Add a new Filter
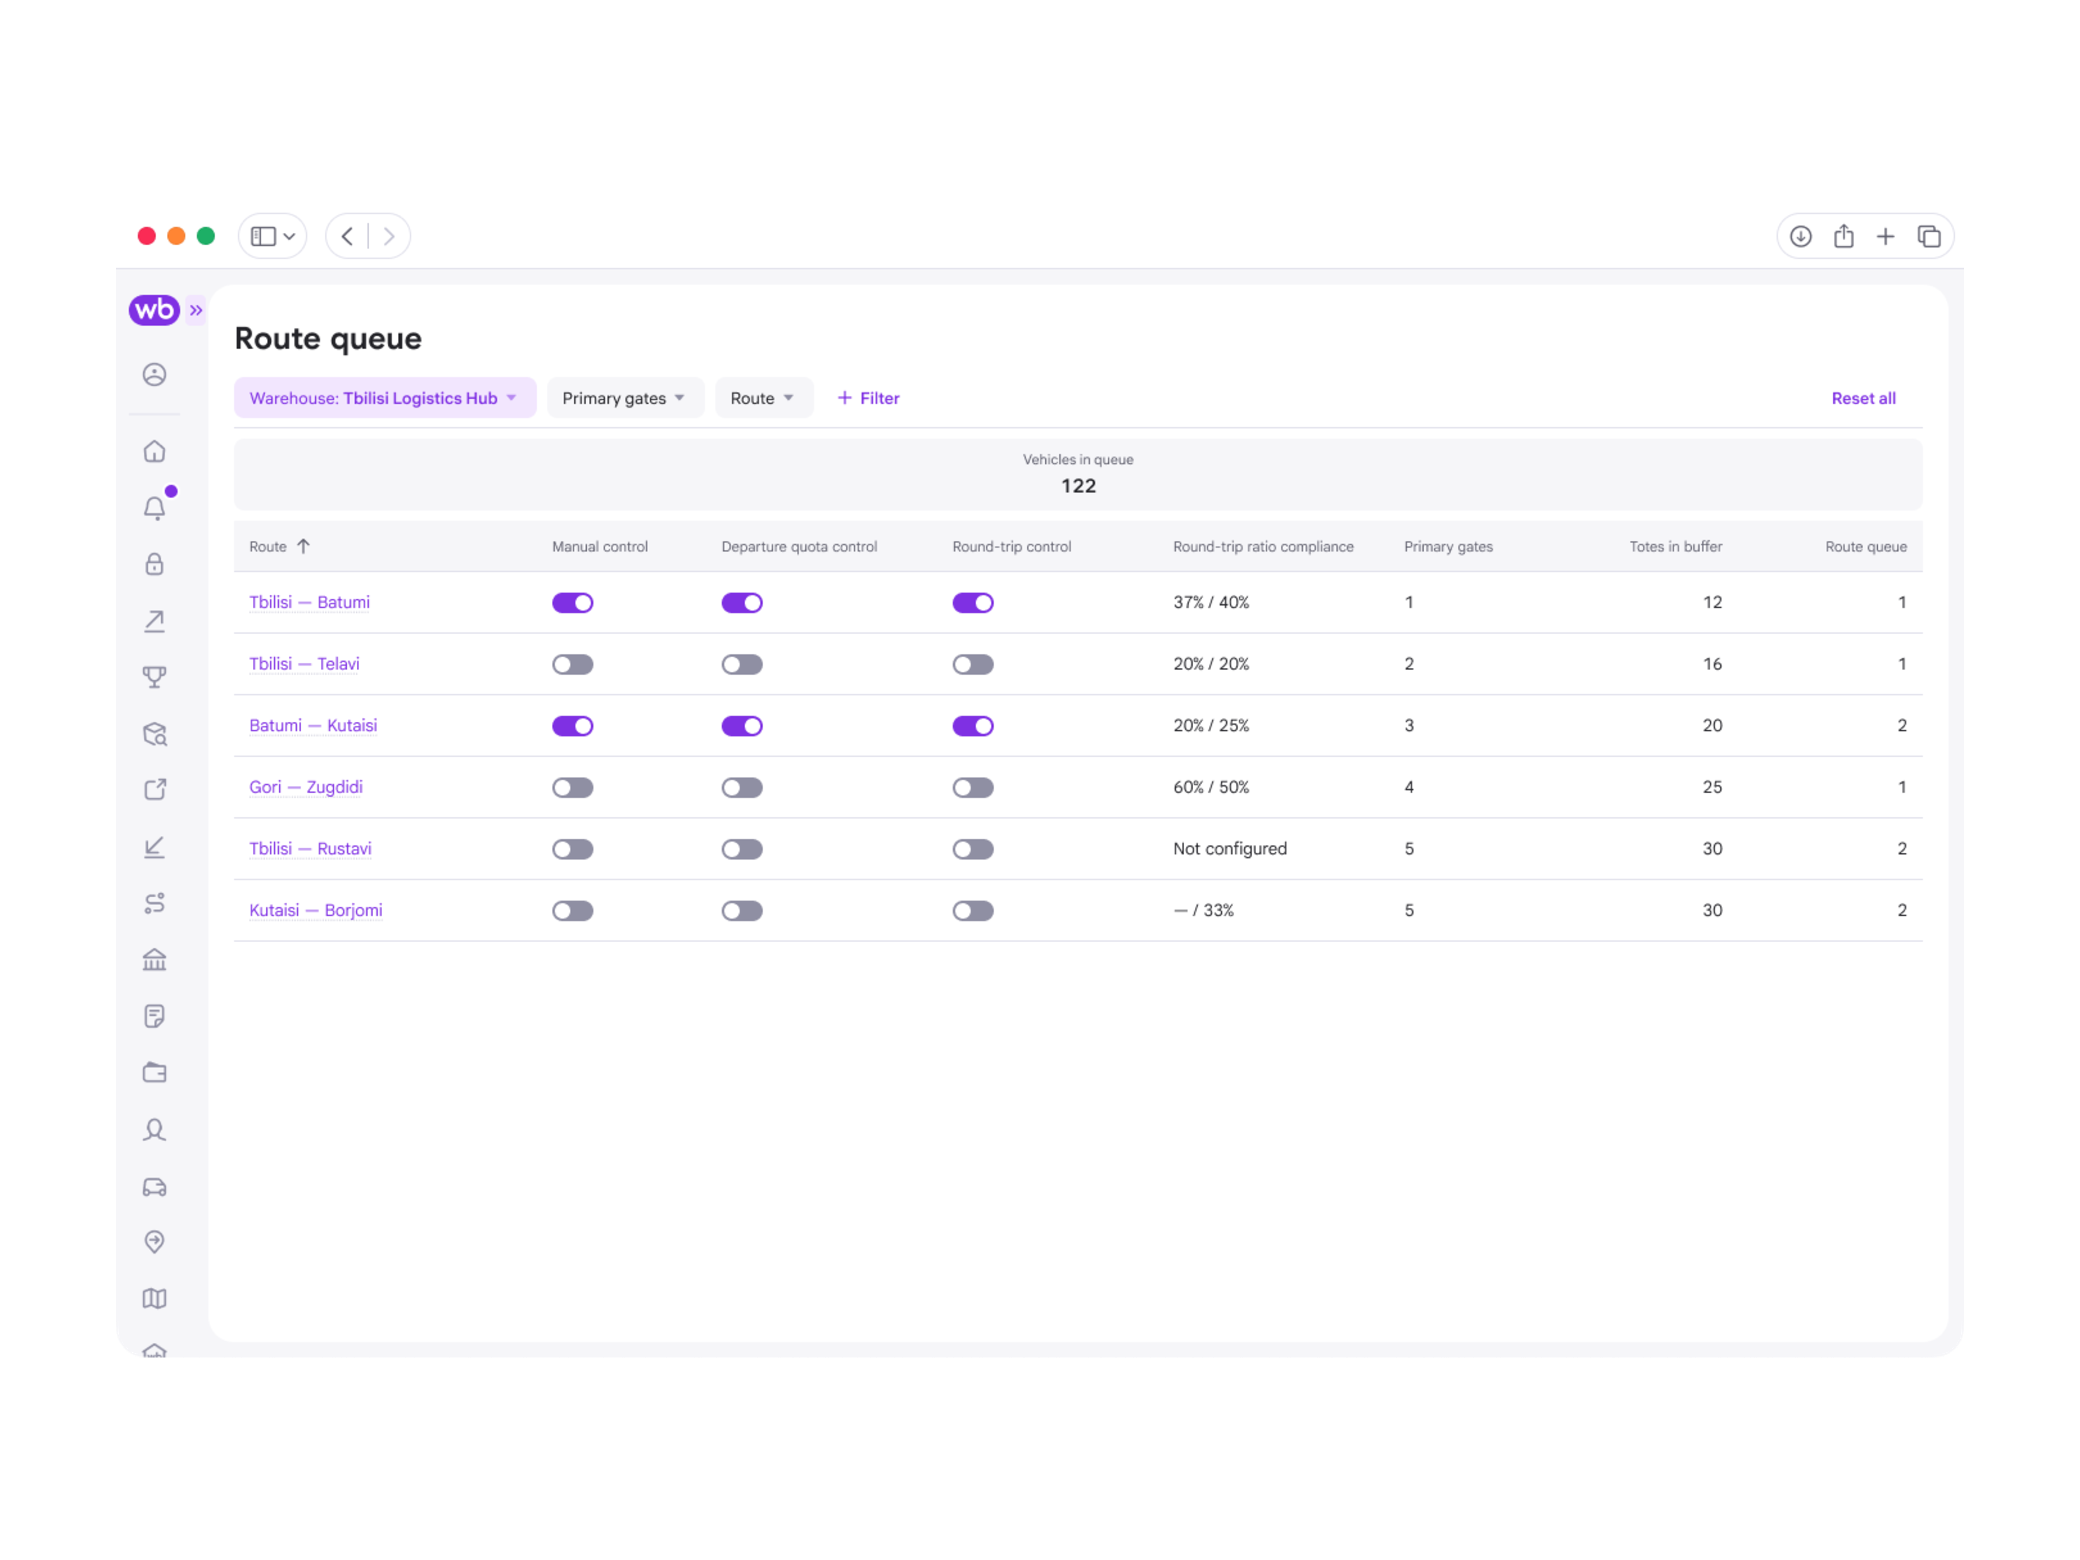Viewport: 2080px width, 1560px height. [x=868, y=398]
